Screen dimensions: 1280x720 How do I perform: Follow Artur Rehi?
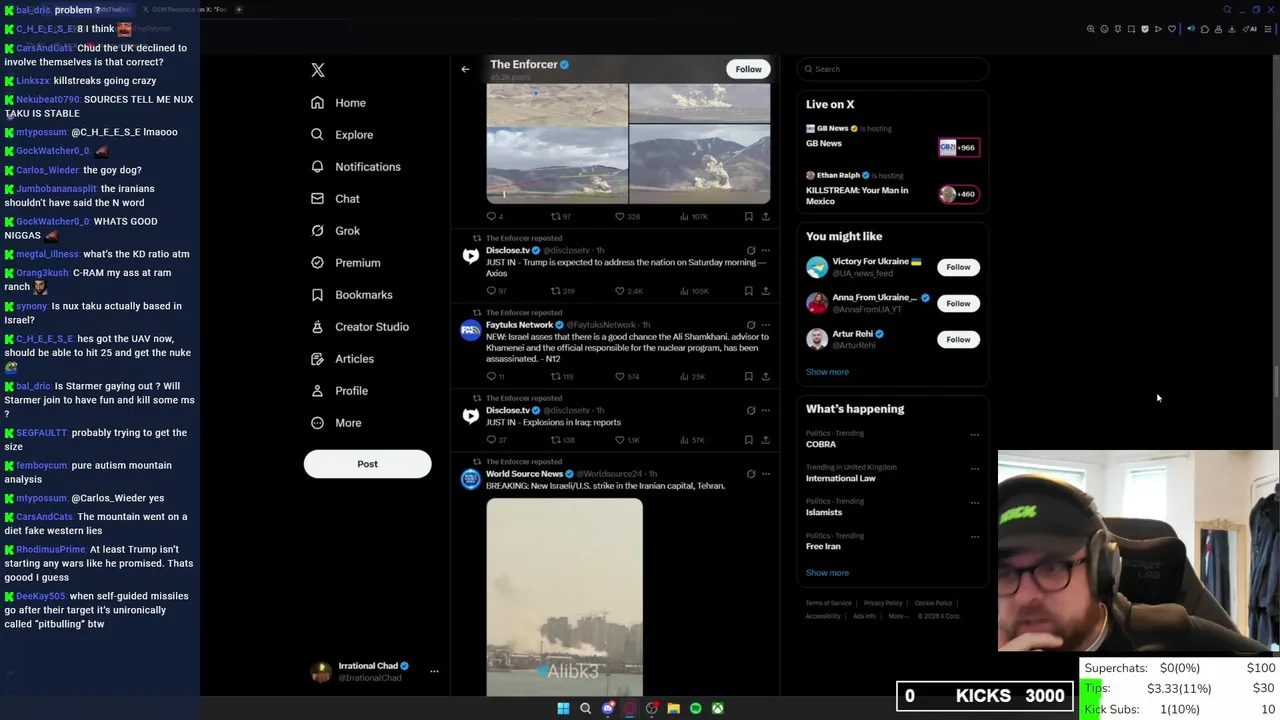click(x=958, y=339)
